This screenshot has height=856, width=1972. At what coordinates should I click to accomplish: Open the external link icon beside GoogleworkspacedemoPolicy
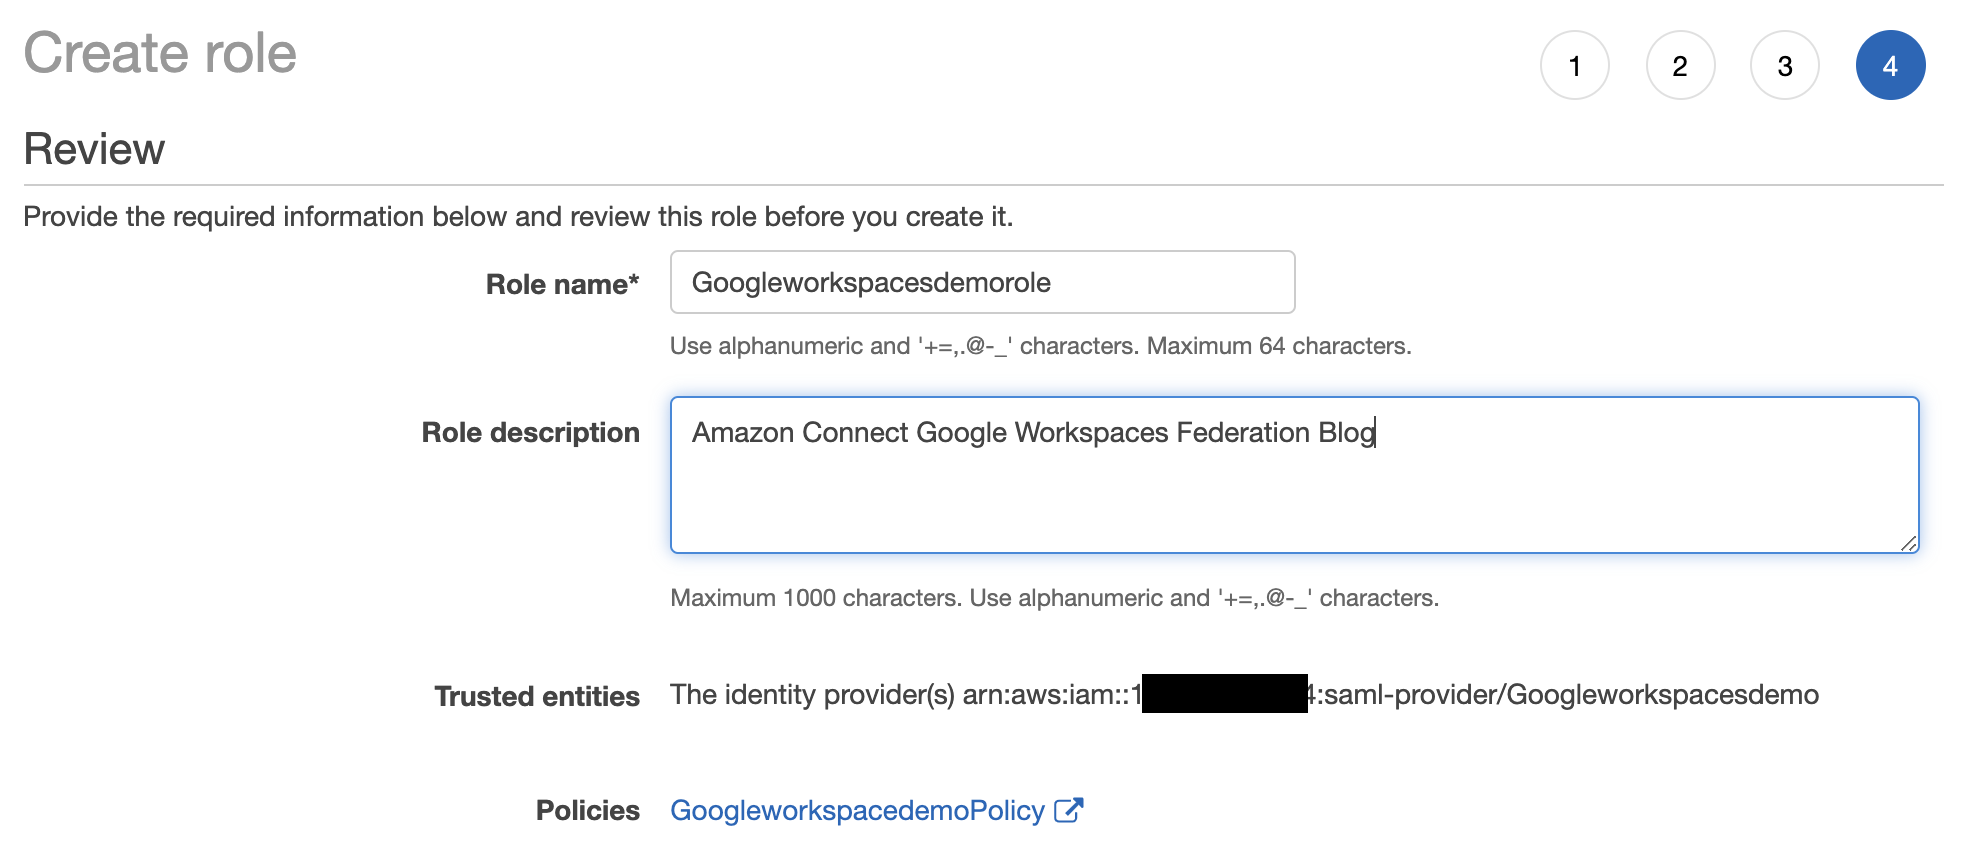click(1068, 810)
